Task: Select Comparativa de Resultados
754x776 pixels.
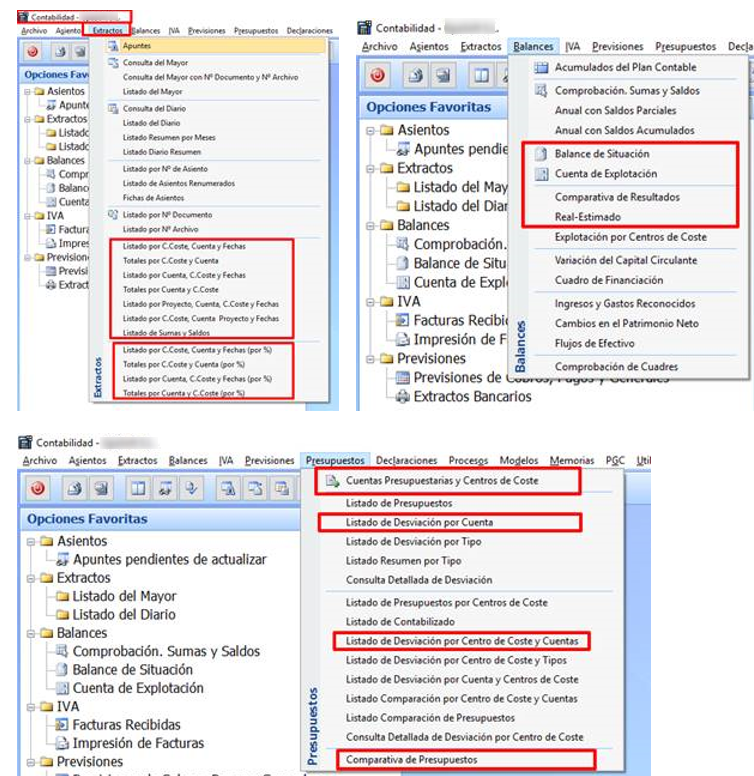Action: (617, 197)
